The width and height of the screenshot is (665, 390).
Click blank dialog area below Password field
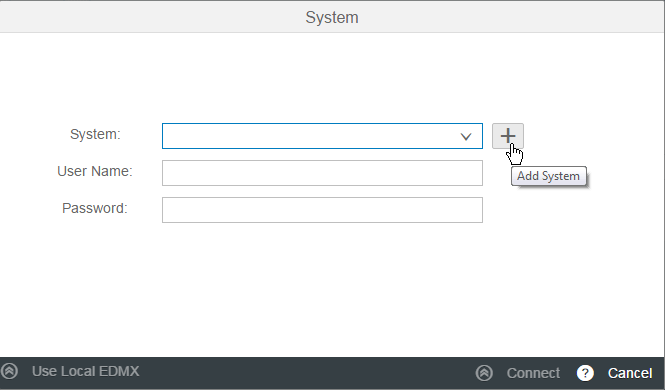(322, 288)
